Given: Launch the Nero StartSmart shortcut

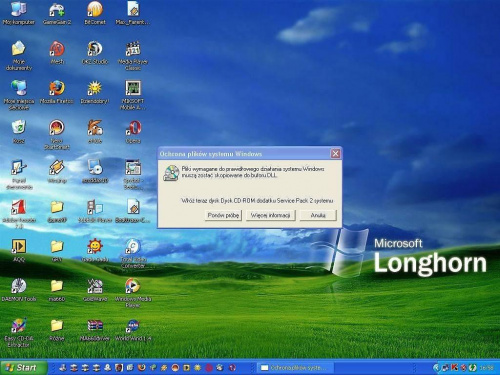Looking at the screenshot, I should tap(57, 135).
